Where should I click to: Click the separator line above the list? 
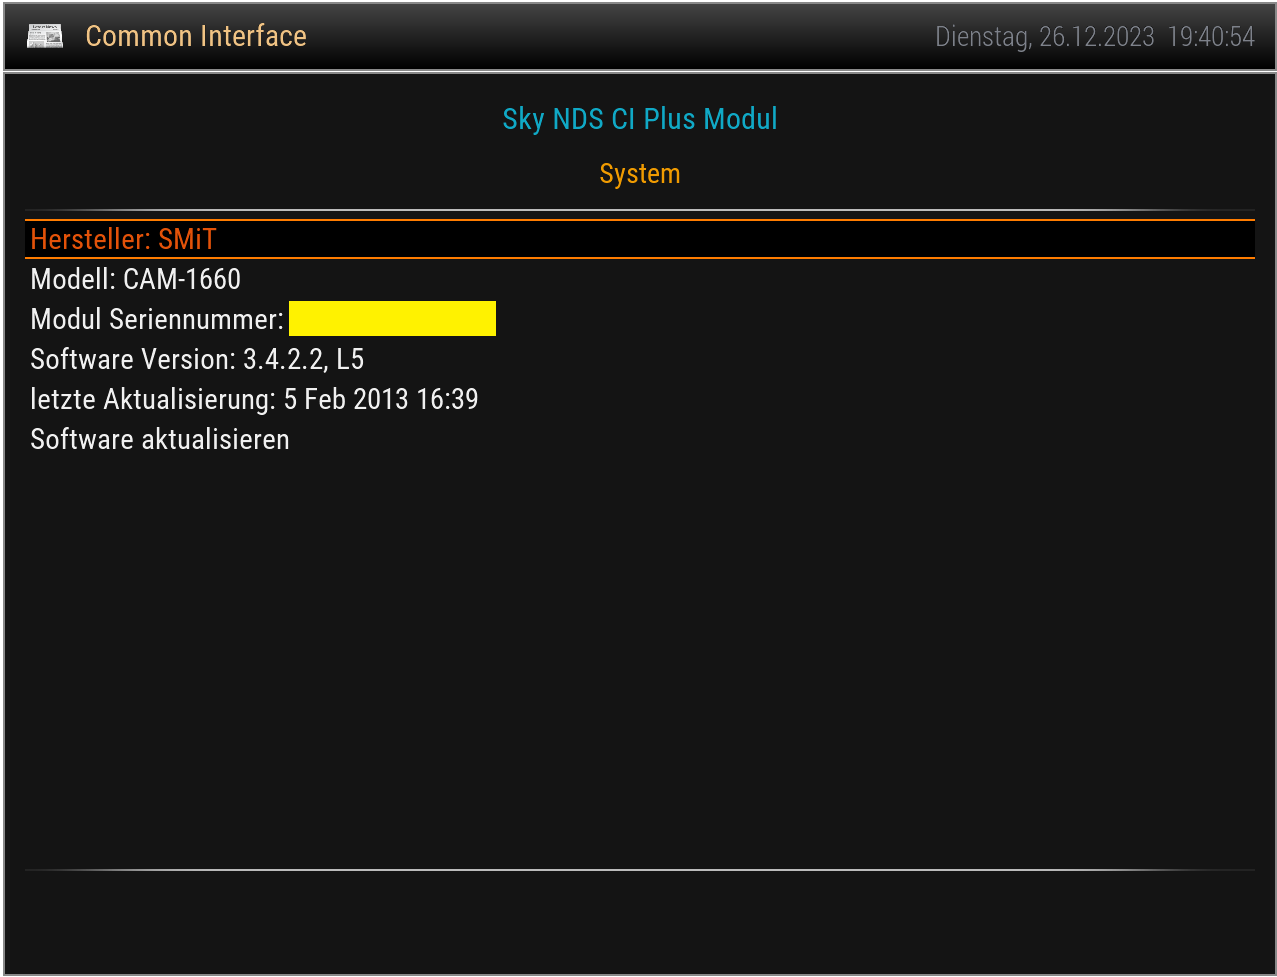(x=639, y=211)
